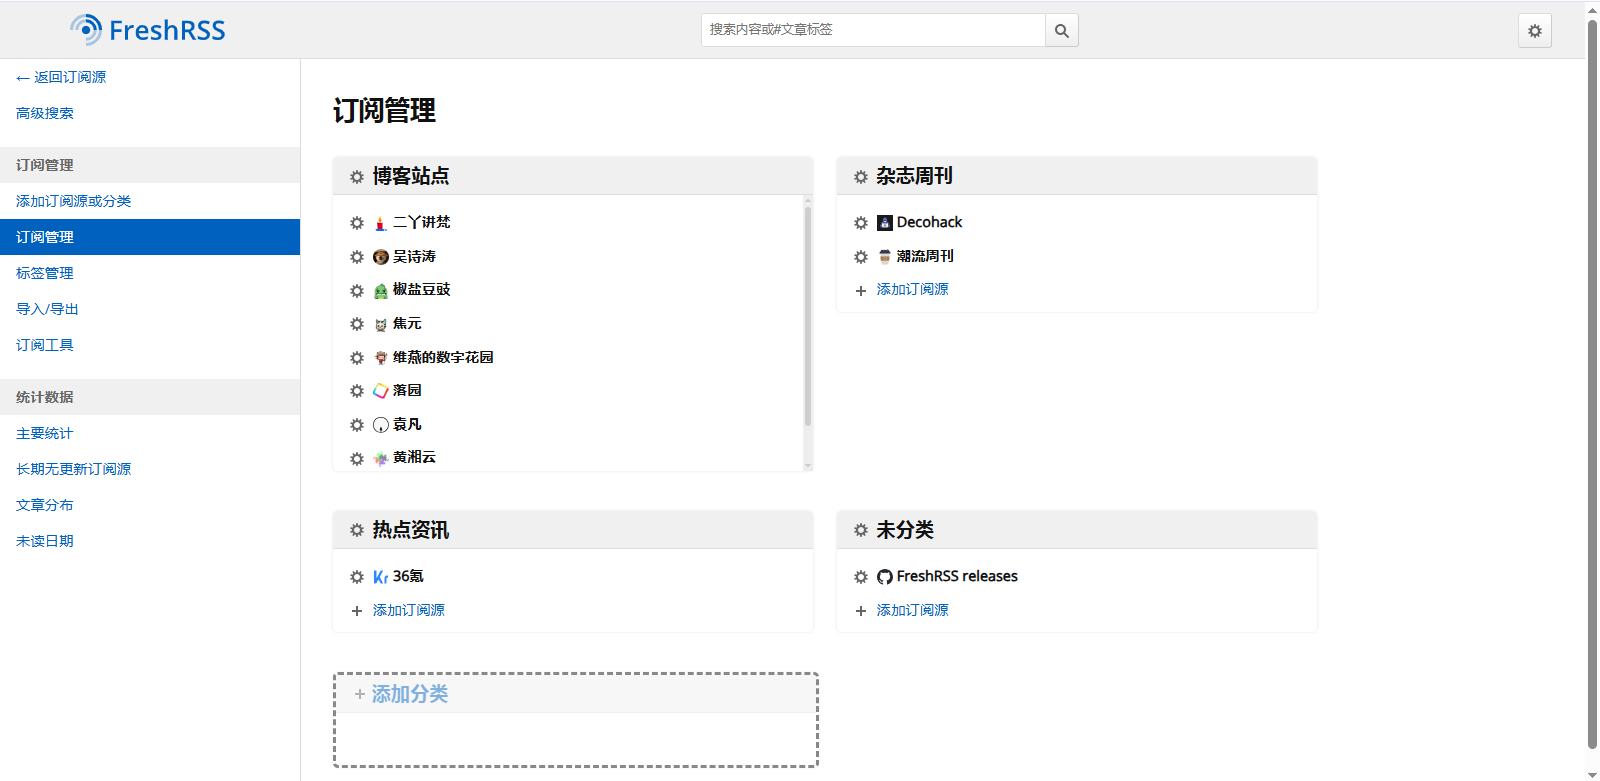Click the 36氪 feed name
Viewport: 1600px width, 781px height.
408,576
